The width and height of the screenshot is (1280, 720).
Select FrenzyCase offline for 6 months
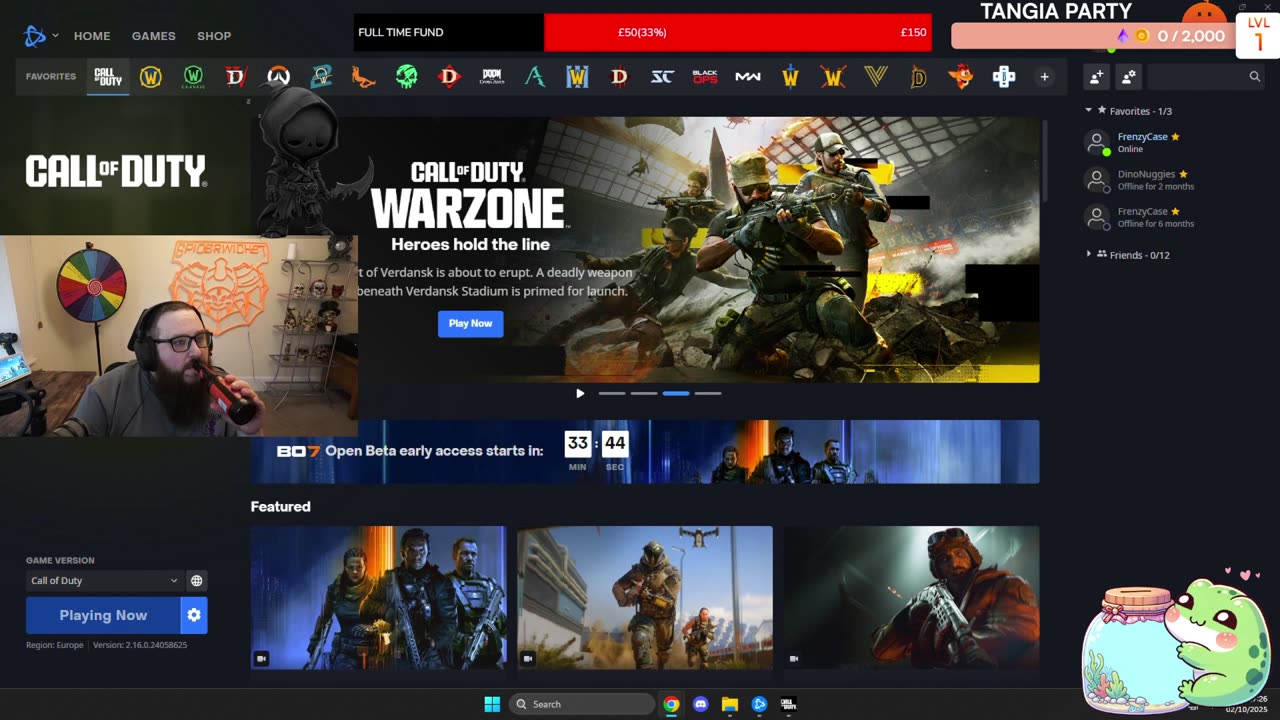(x=1173, y=218)
